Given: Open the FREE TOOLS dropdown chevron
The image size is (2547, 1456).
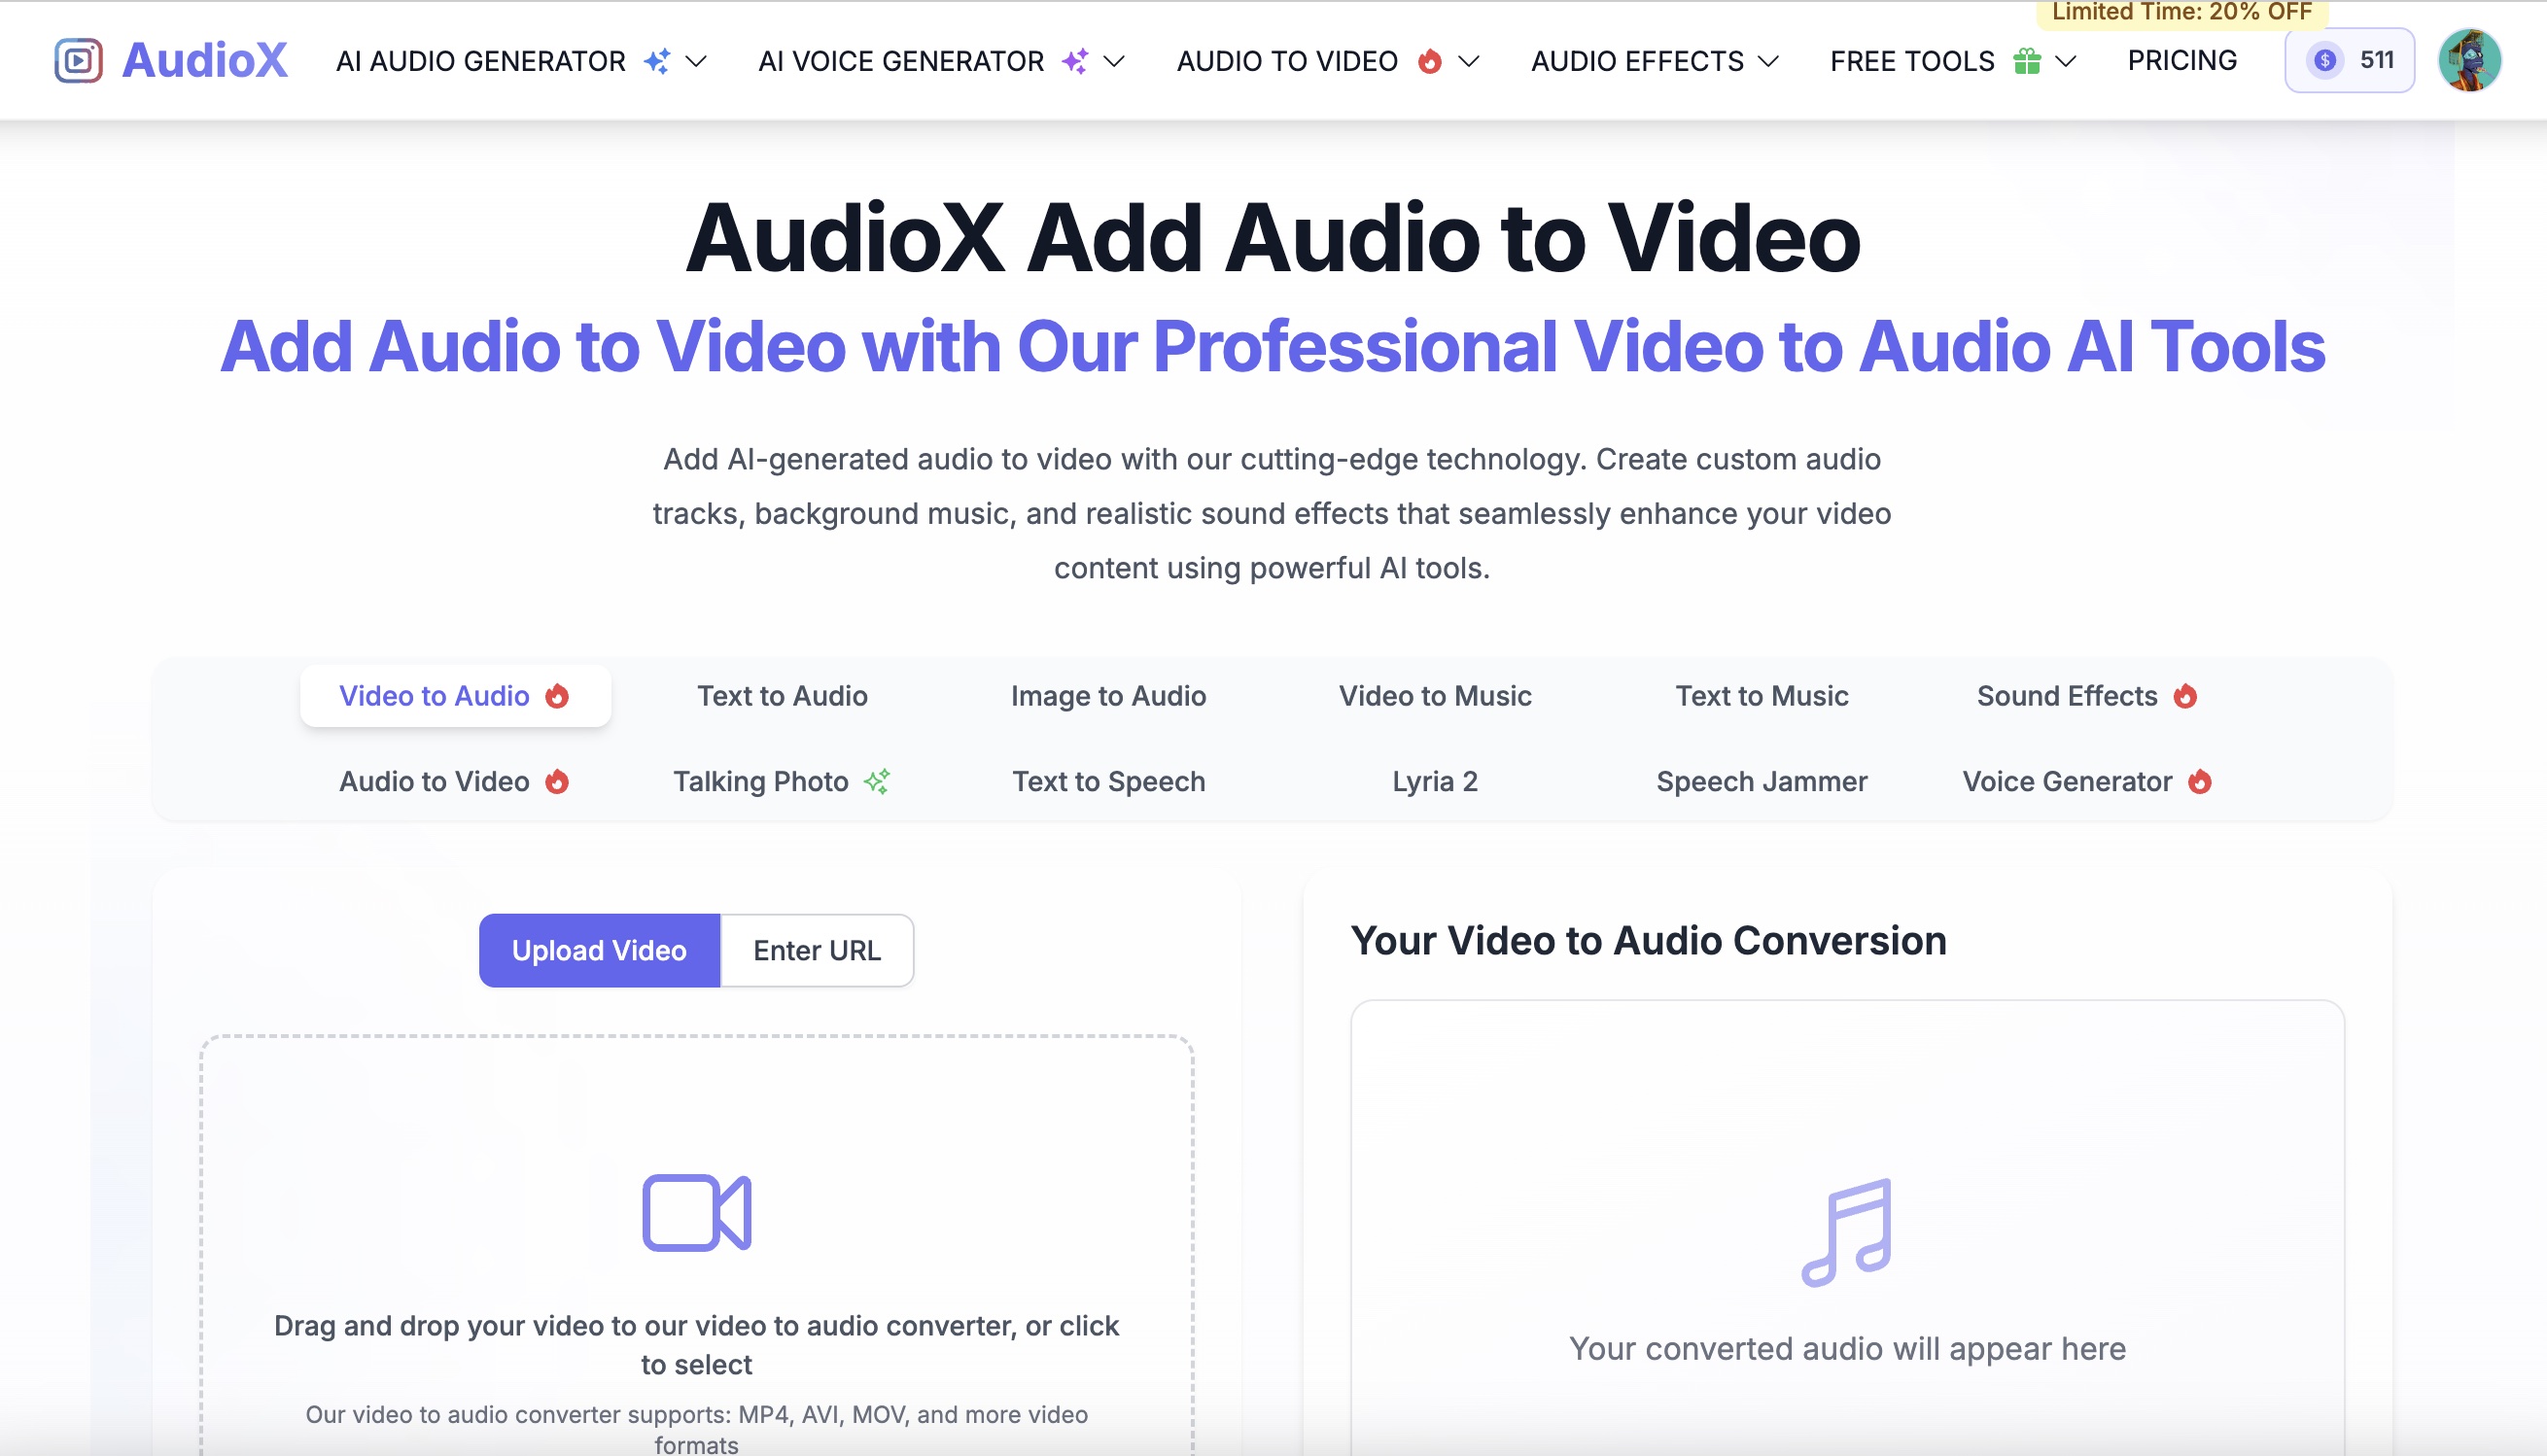Looking at the screenshot, I should tap(2067, 62).
